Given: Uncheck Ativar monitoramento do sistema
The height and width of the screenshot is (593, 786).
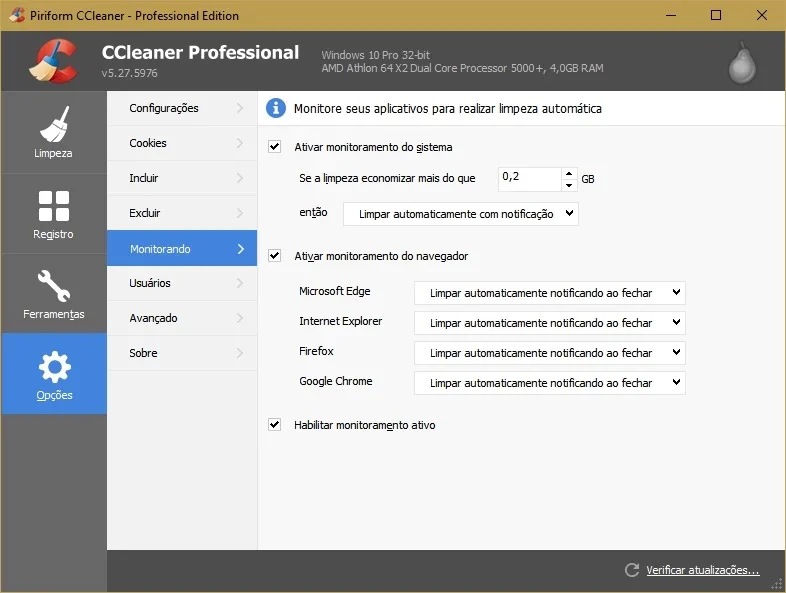Looking at the screenshot, I should [x=274, y=147].
